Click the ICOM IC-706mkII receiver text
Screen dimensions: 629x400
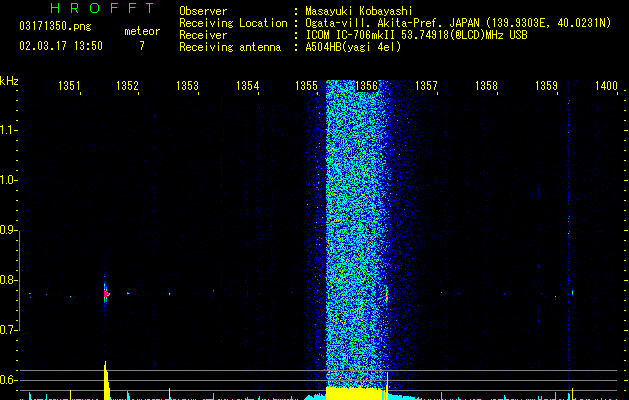point(416,35)
